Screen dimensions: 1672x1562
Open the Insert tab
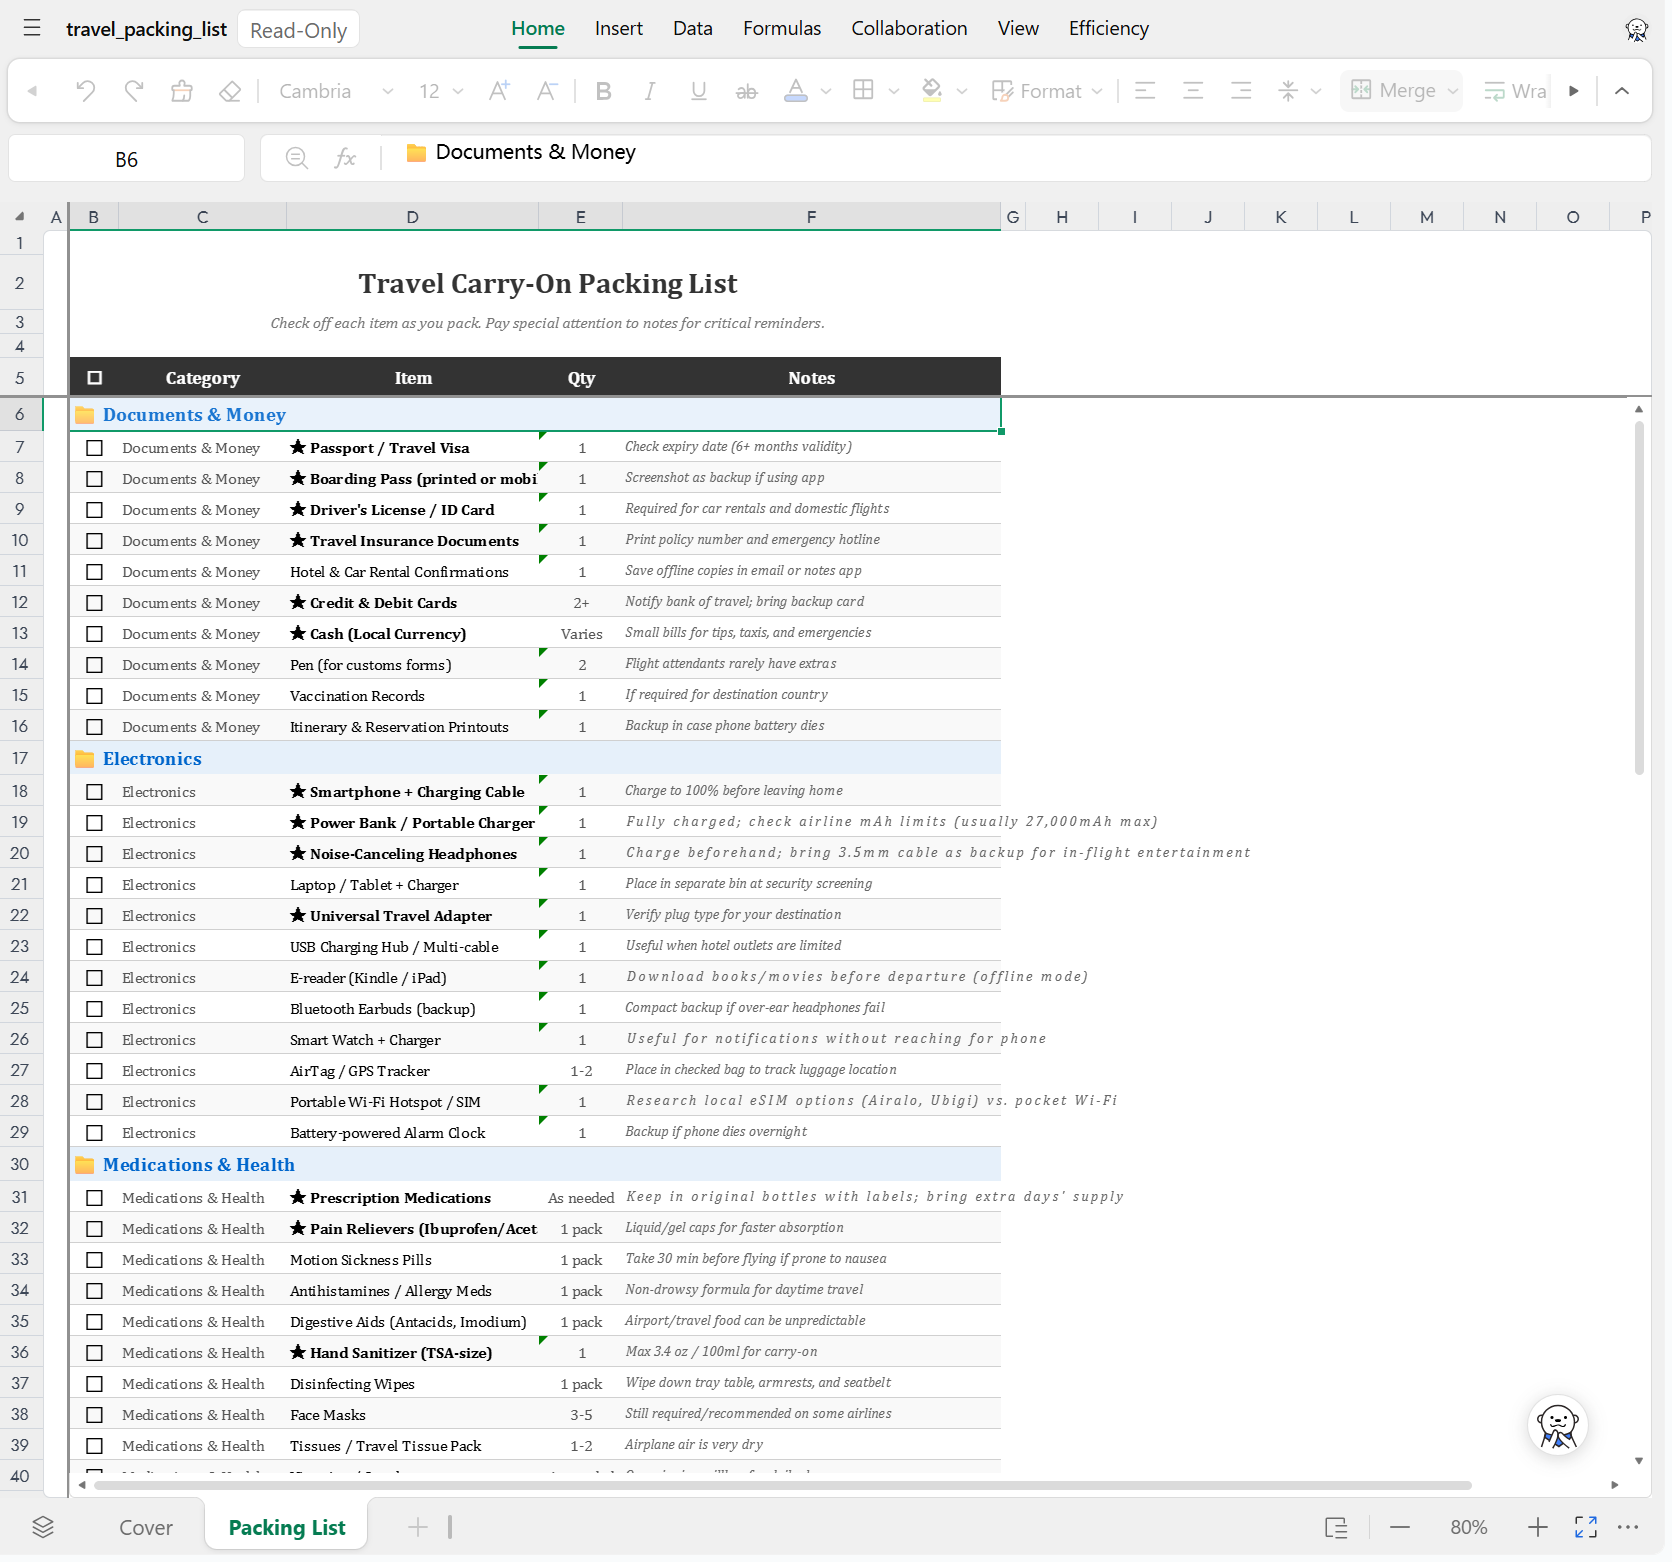[x=619, y=29]
